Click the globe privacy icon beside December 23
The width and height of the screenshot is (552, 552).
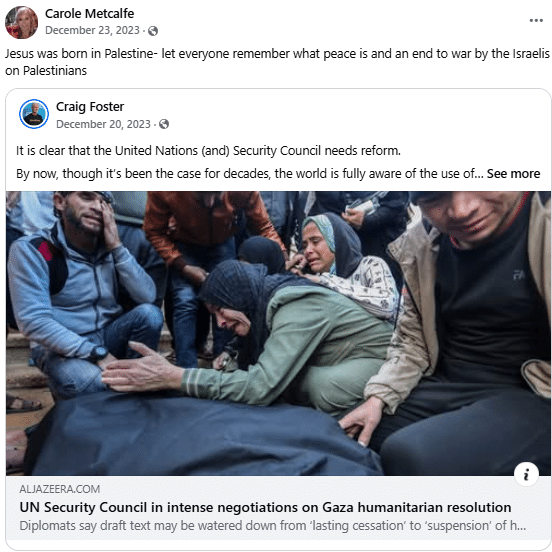153,31
